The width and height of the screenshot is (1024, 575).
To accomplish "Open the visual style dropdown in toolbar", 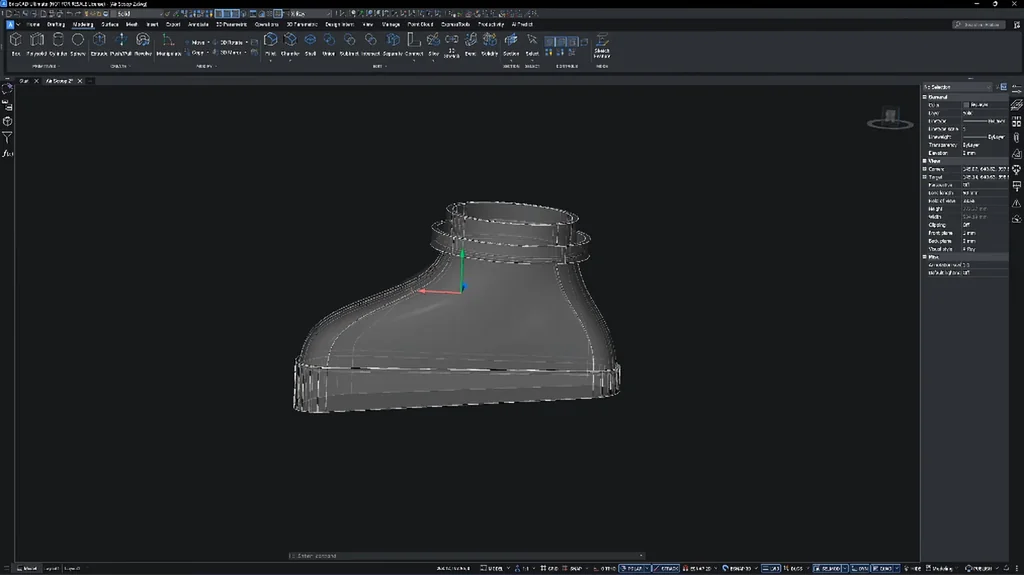I will (310, 14).
